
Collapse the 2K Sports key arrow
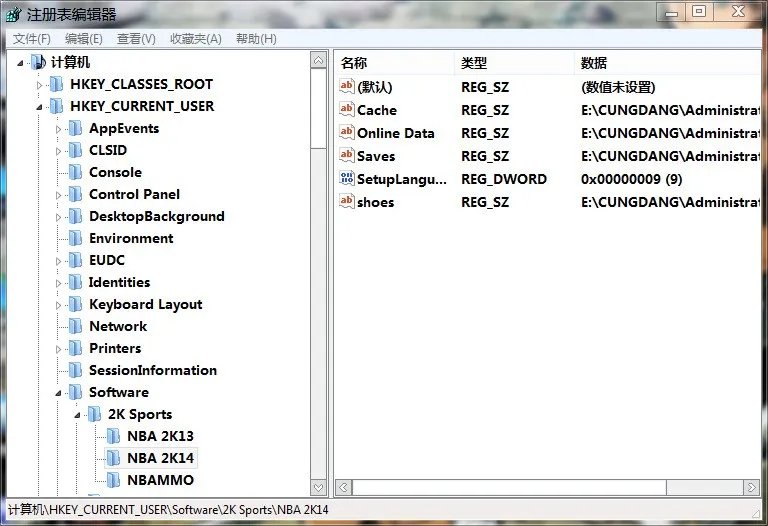point(77,415)
